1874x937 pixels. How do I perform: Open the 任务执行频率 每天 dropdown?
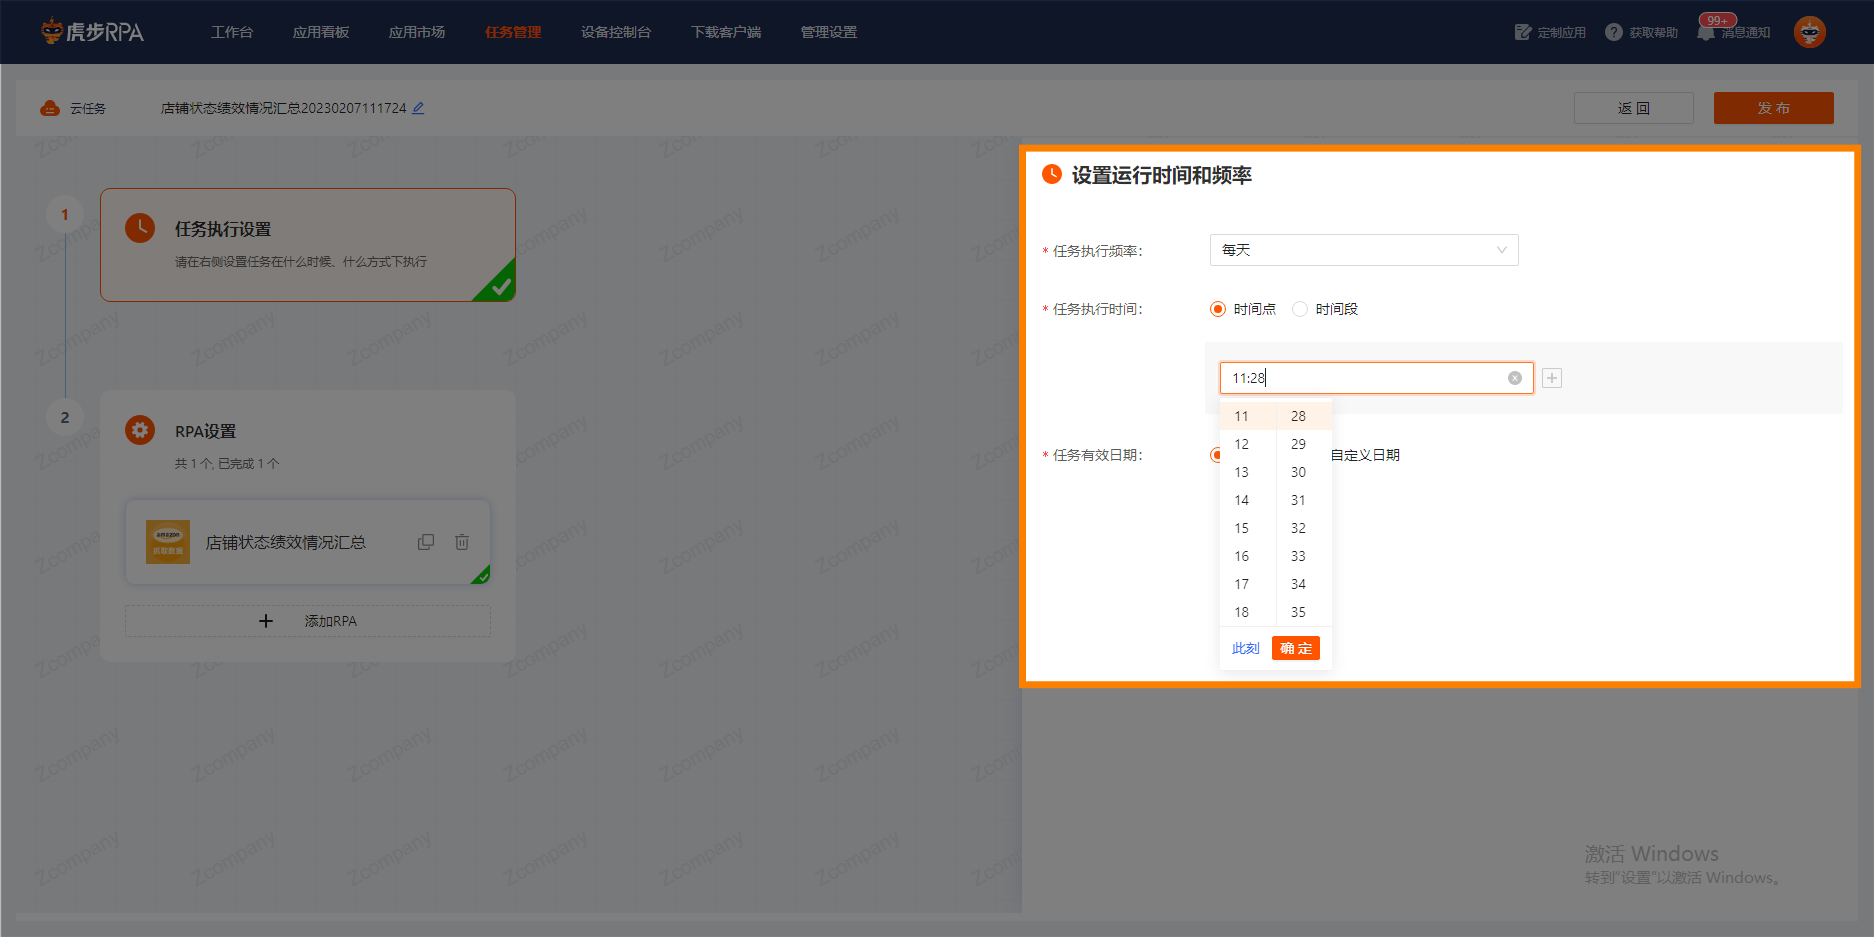point(1364,250)
